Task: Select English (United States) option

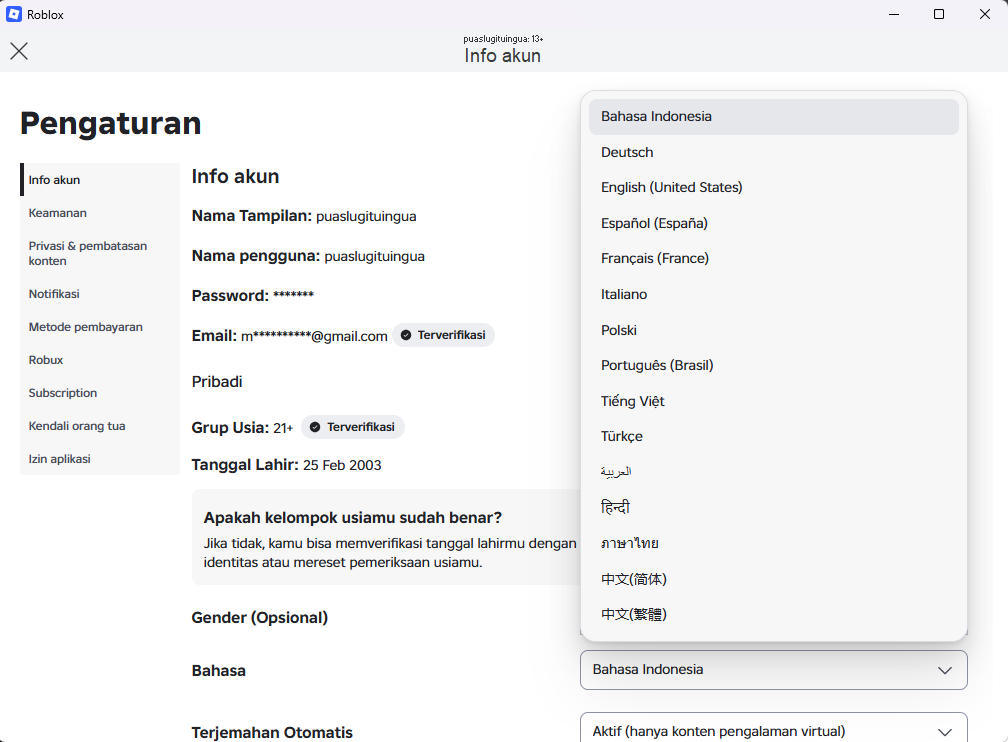Action: pos(773,187)
